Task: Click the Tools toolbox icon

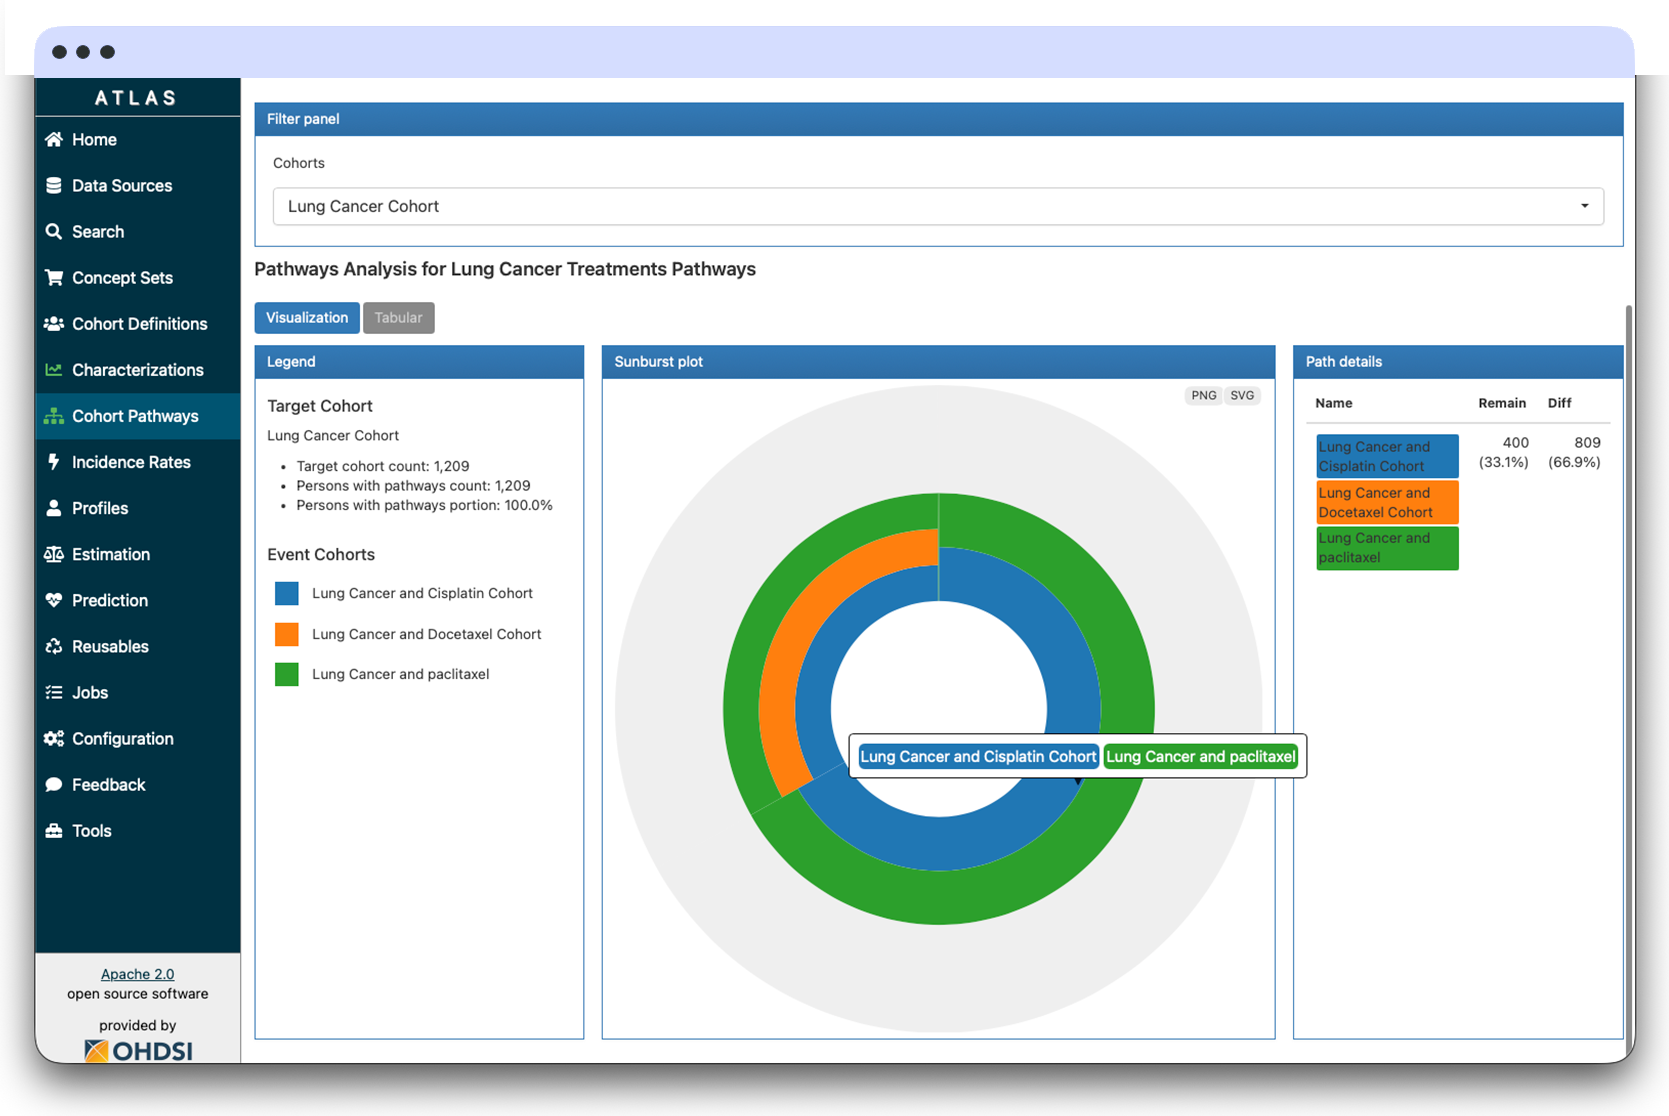Action: click(x=54, y=829)
